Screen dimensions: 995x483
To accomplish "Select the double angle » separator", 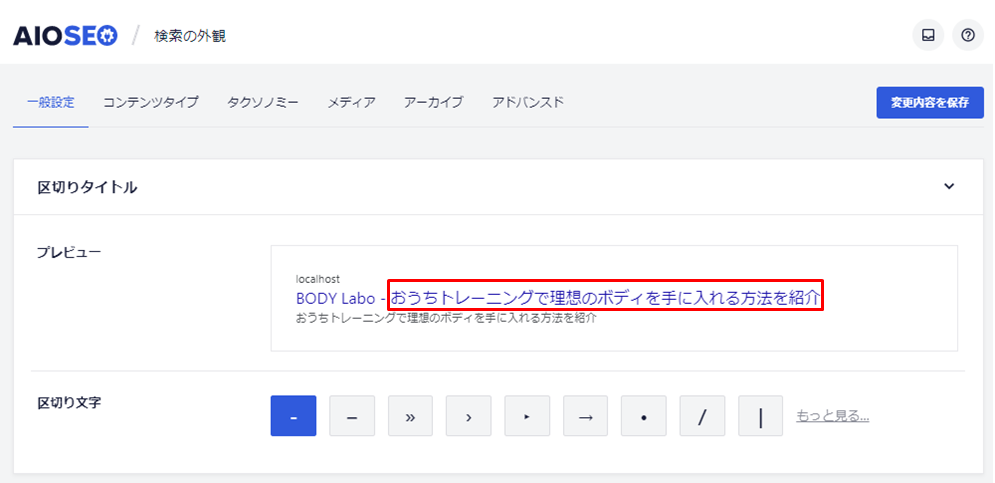I will pyautogui.click(x=411, y=416).
